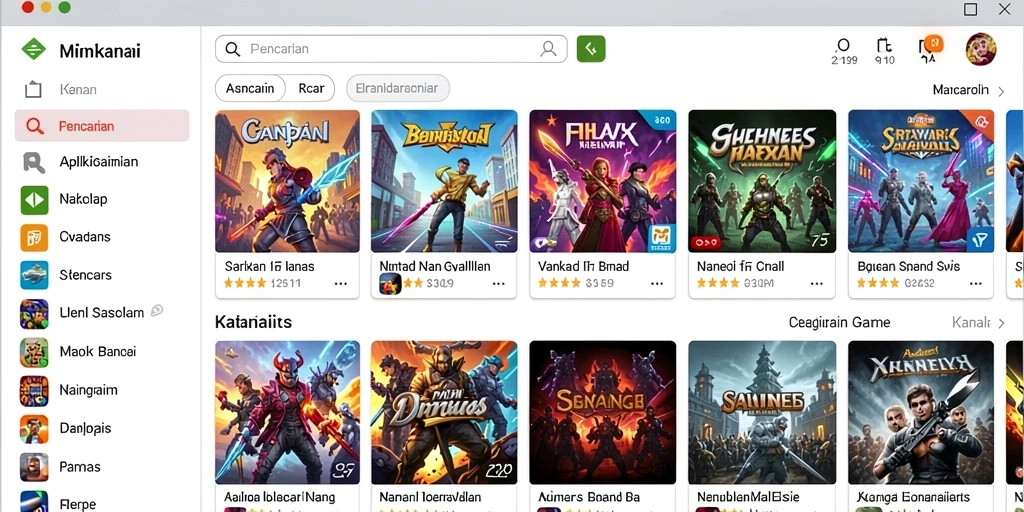The image size is (1024, 512).
Task: Open Aplikicaimian sidebar icon
Action: (x=34, y=162)
